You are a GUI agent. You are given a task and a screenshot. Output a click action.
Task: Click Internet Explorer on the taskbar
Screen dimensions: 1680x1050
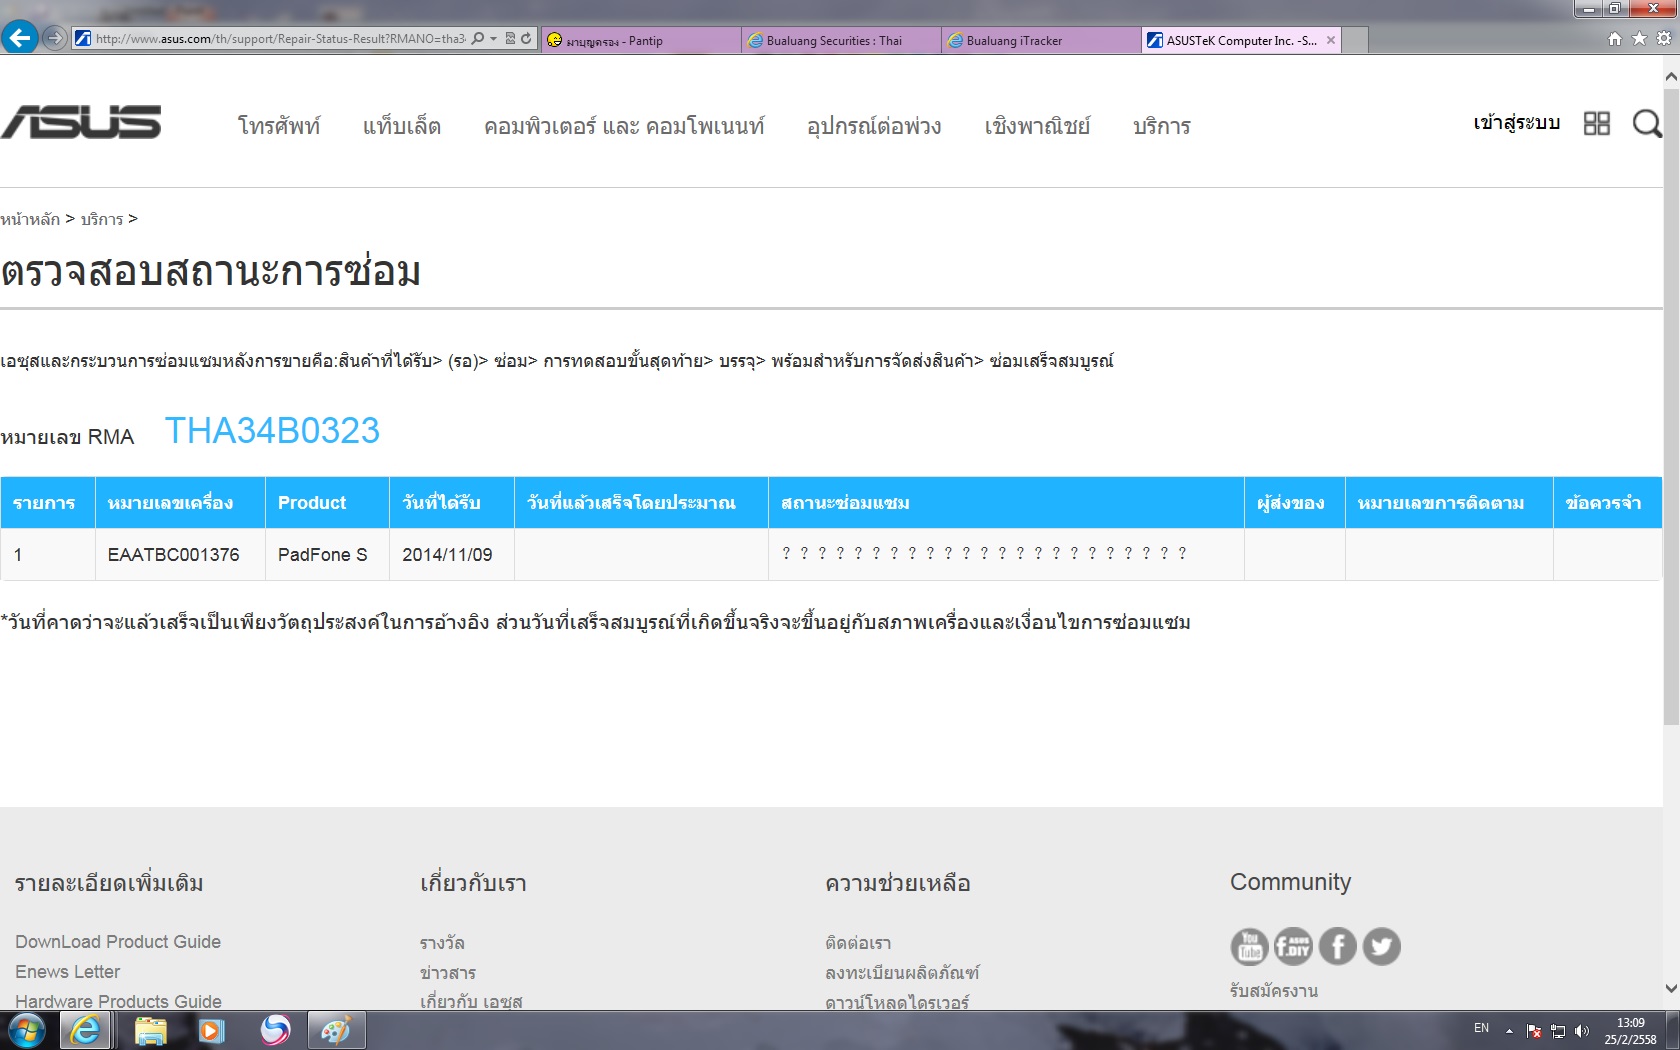[86, 1030]
